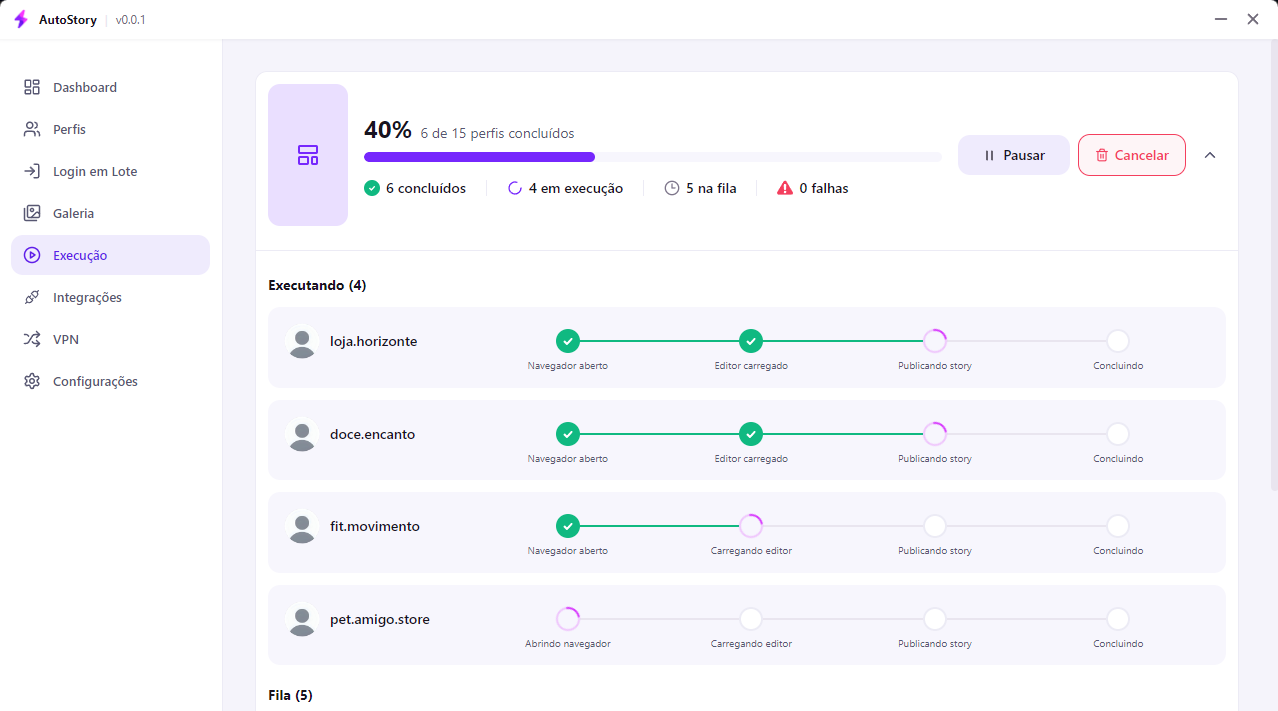The width and height of the screenshot is (1278, 711).
Task: Click the doce.encanto avatar
Action: (302, 435)
